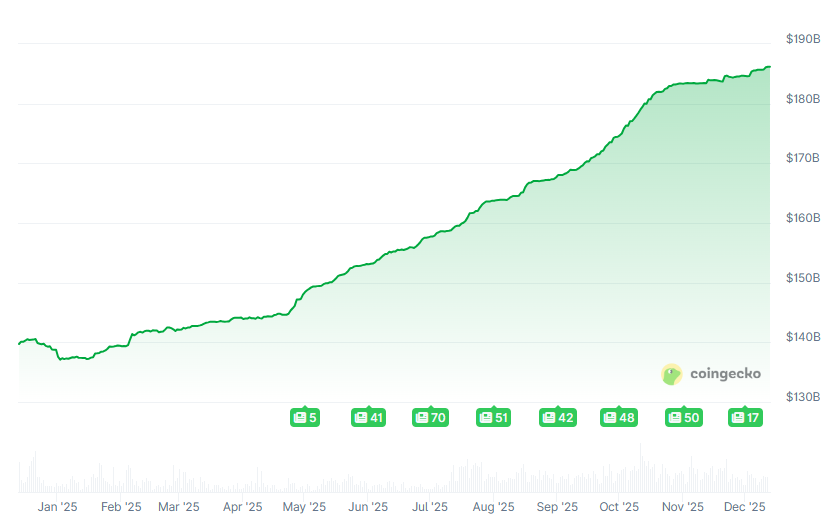Image resolution: width=826 pixels, height=521 pixels.
Task: Open the news badge labeled 41
Action: click(x=368, y=417)
